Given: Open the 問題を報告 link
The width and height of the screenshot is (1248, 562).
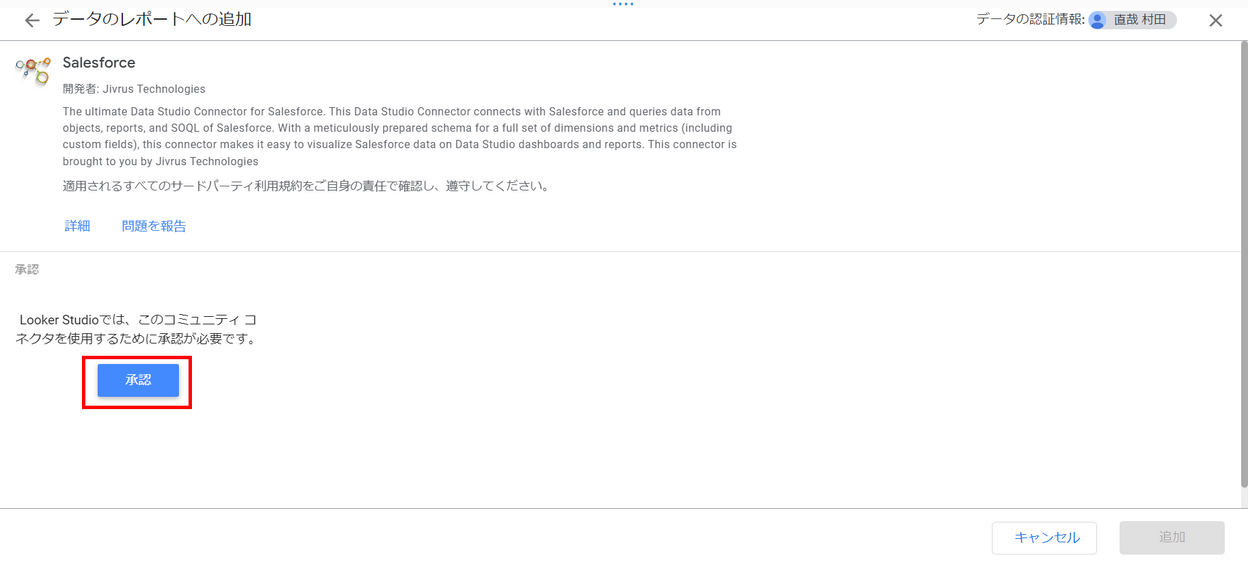Looking at the screenshot, I should pyautogui.click(x=154, y=226).
